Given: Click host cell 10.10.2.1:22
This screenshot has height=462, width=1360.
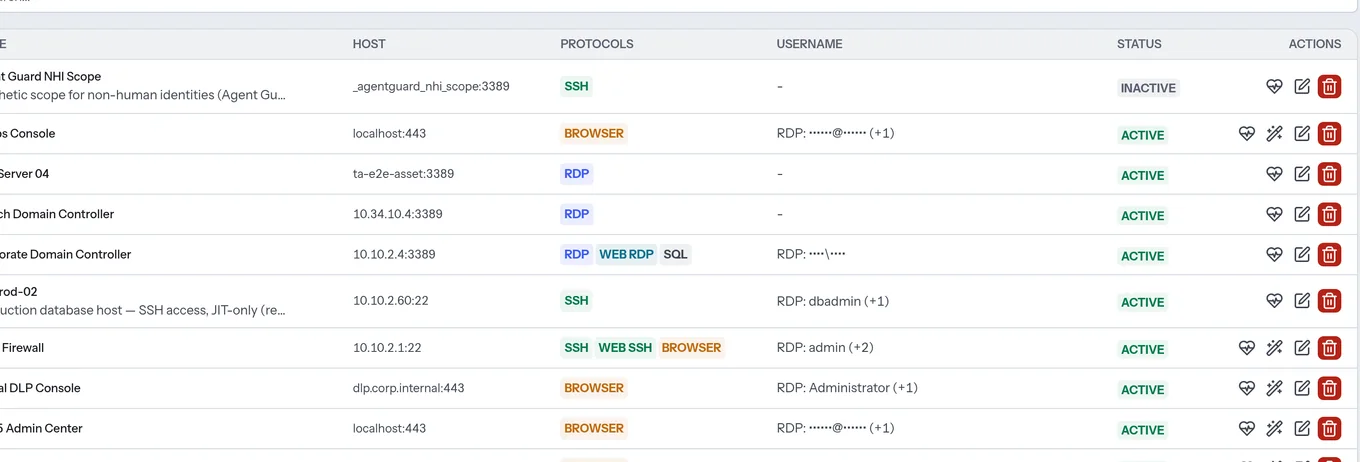Looking at the screenshot, I should [387, 348].
